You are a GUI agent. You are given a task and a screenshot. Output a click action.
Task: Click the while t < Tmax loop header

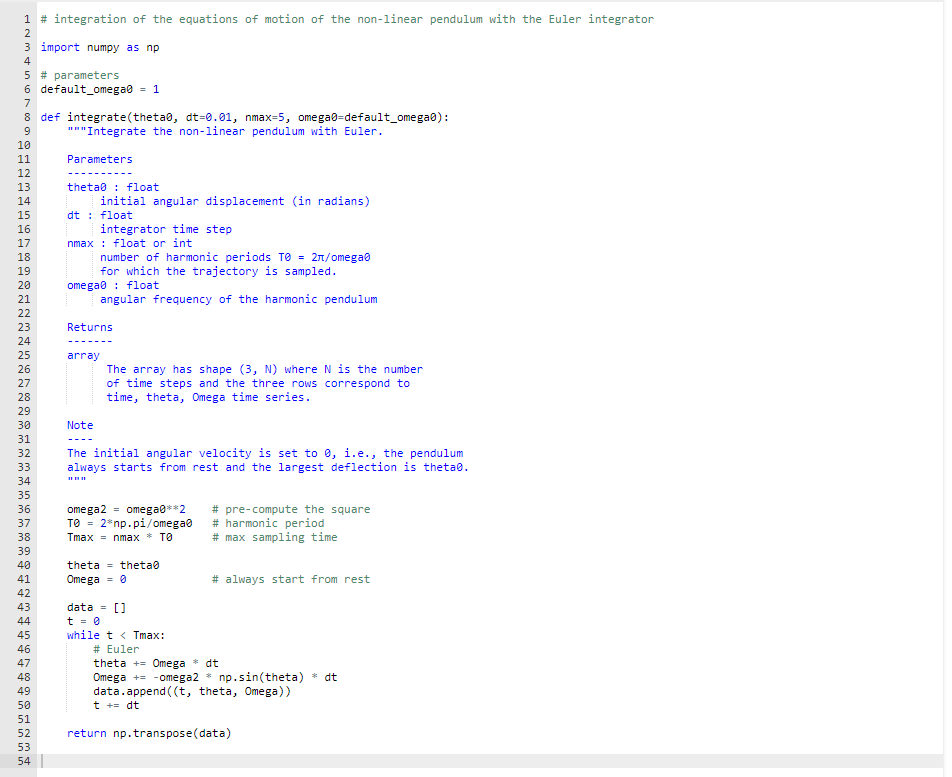click(x=115, y=635)
